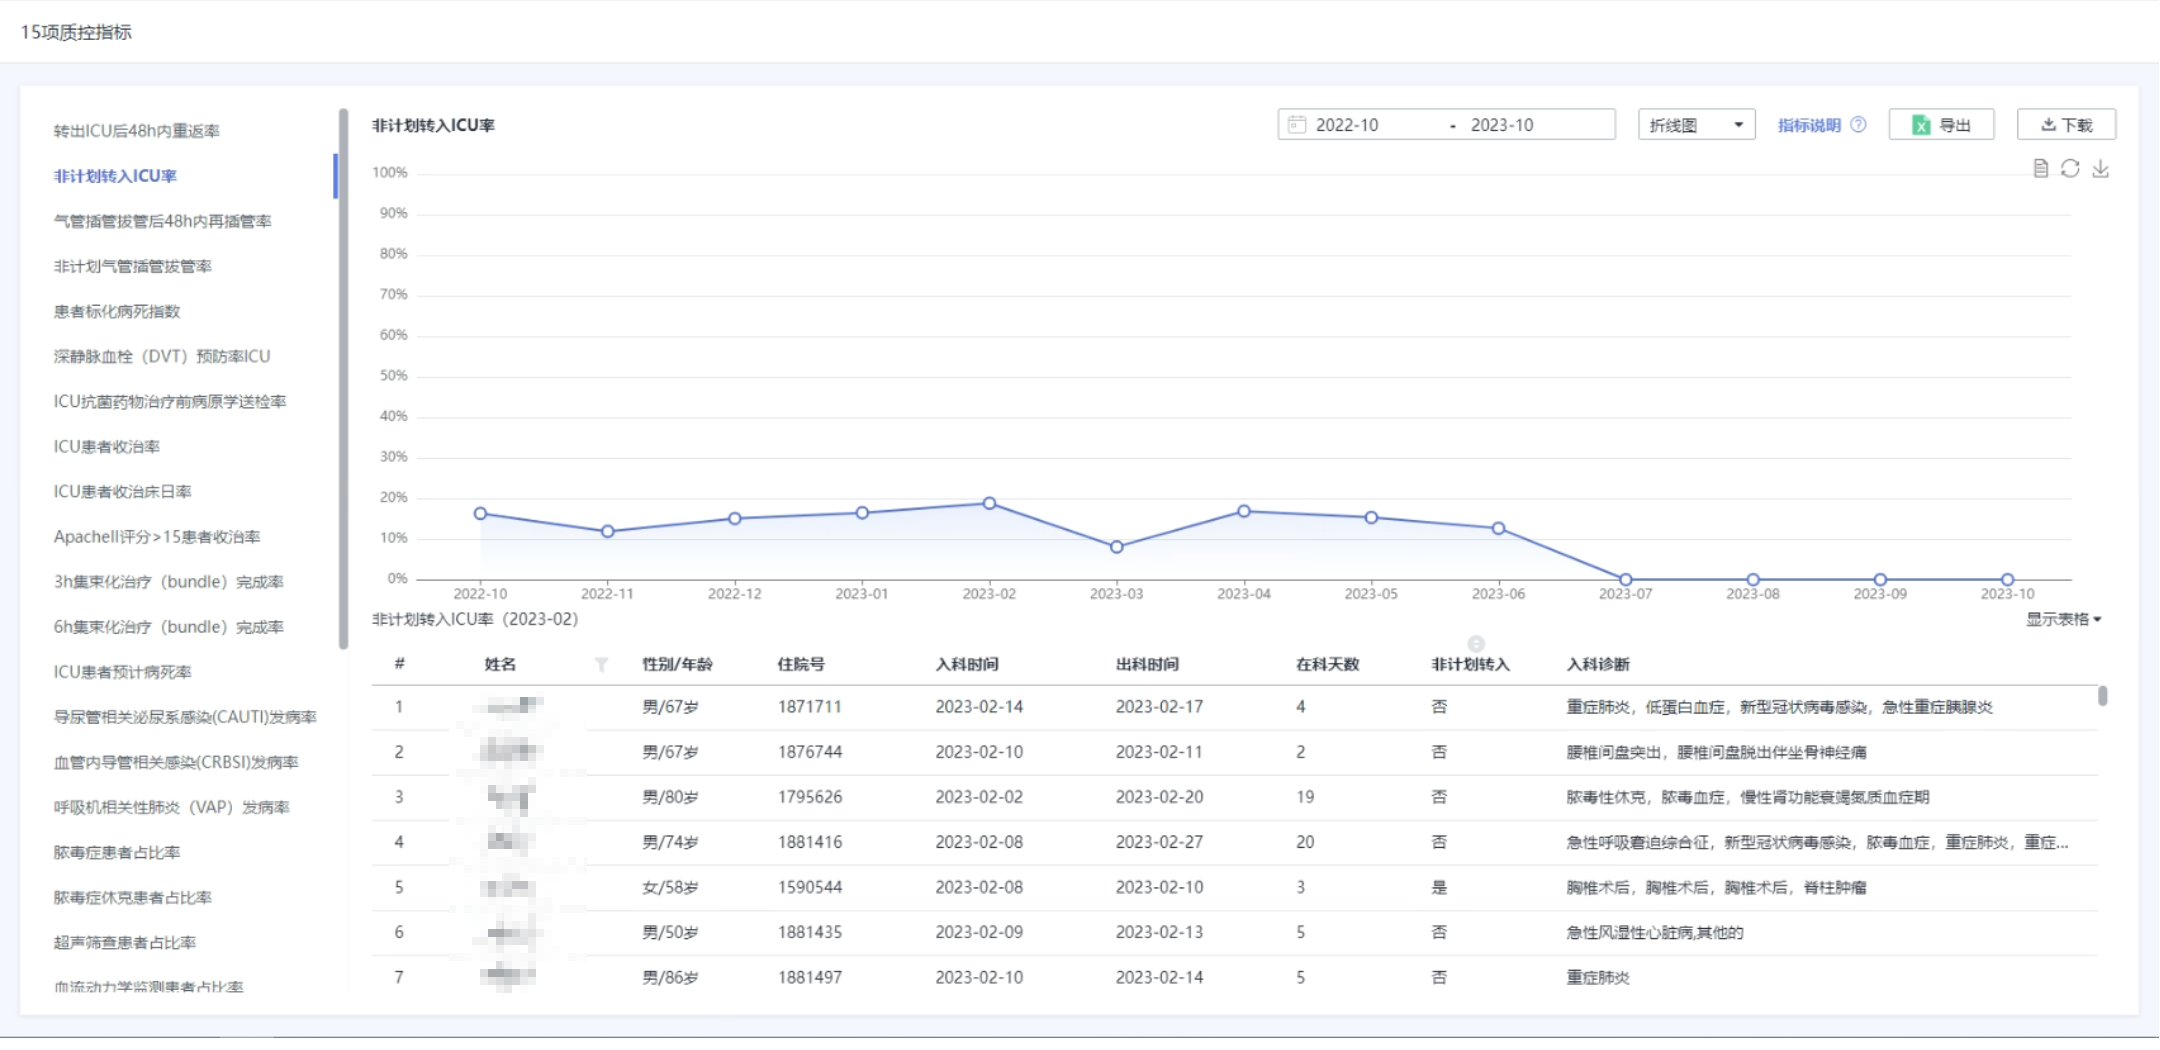Screen dimensions: 2160x1050
Task: Click the 性别/年龄 column header
Action: click(x=677, y=664)
